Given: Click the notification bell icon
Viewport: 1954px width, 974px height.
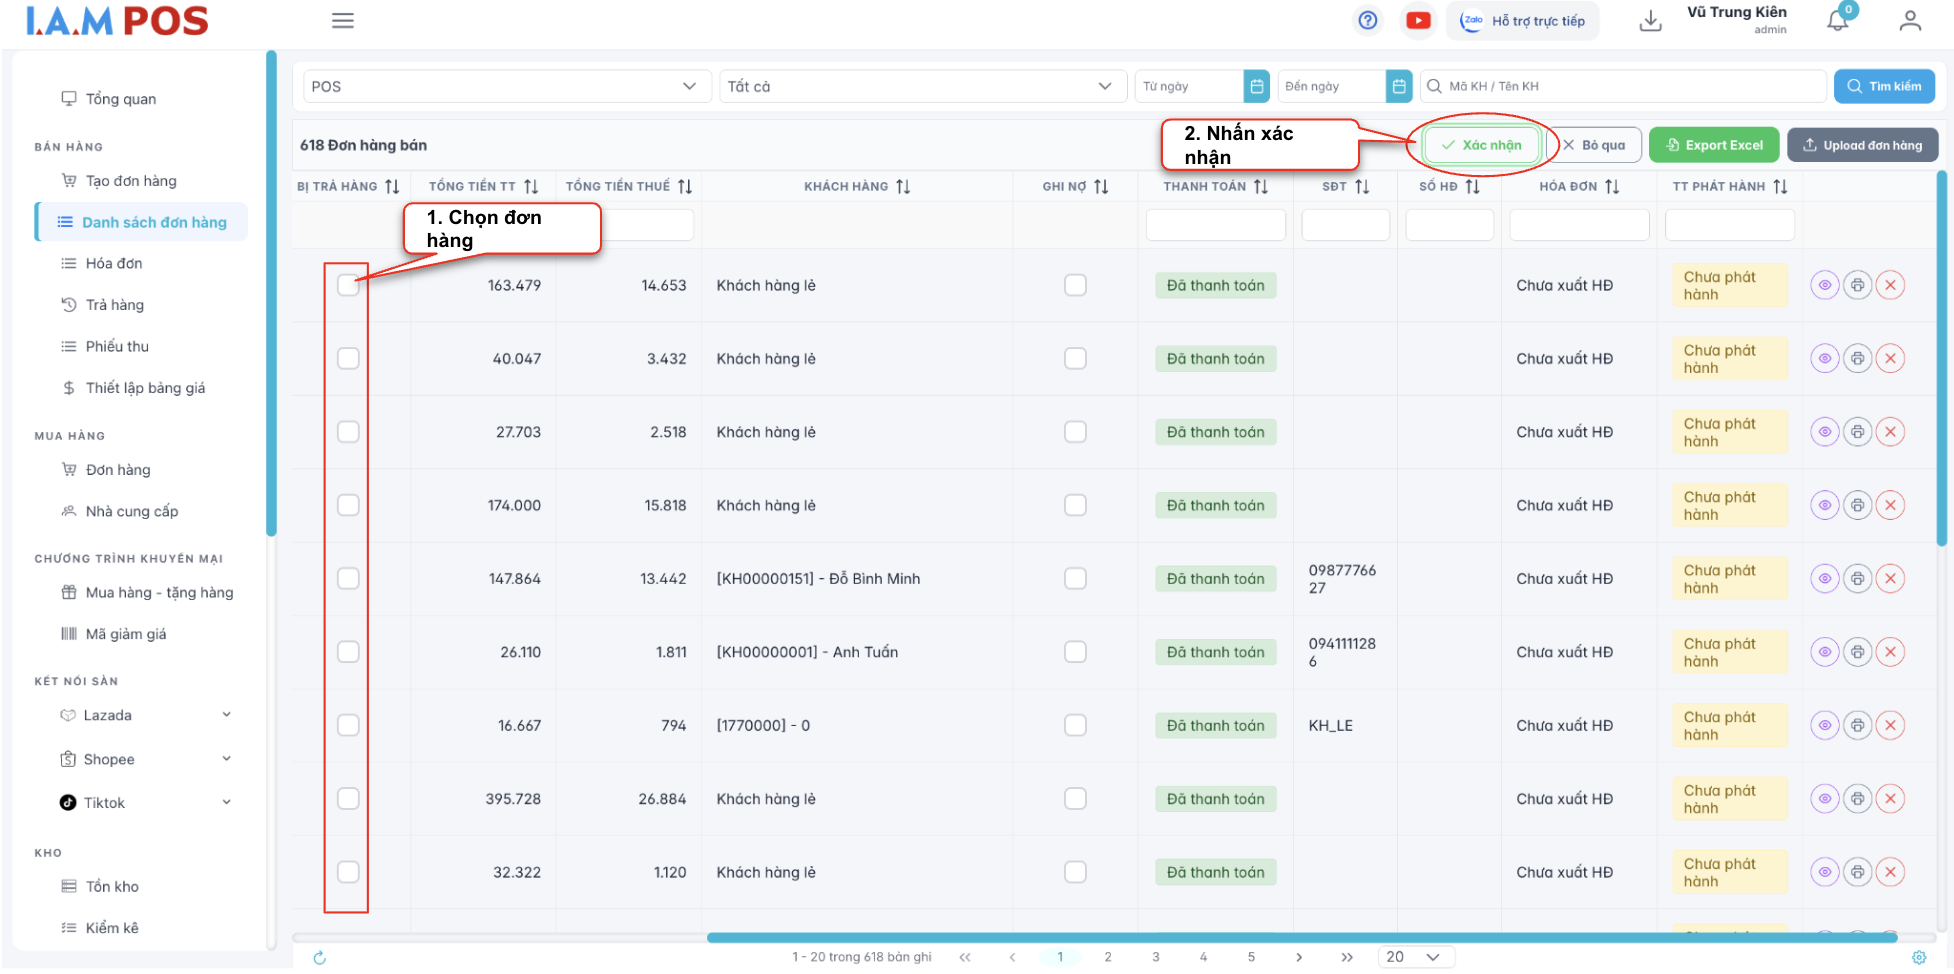Looking at the screenshot, I should tap(1837, 21).
